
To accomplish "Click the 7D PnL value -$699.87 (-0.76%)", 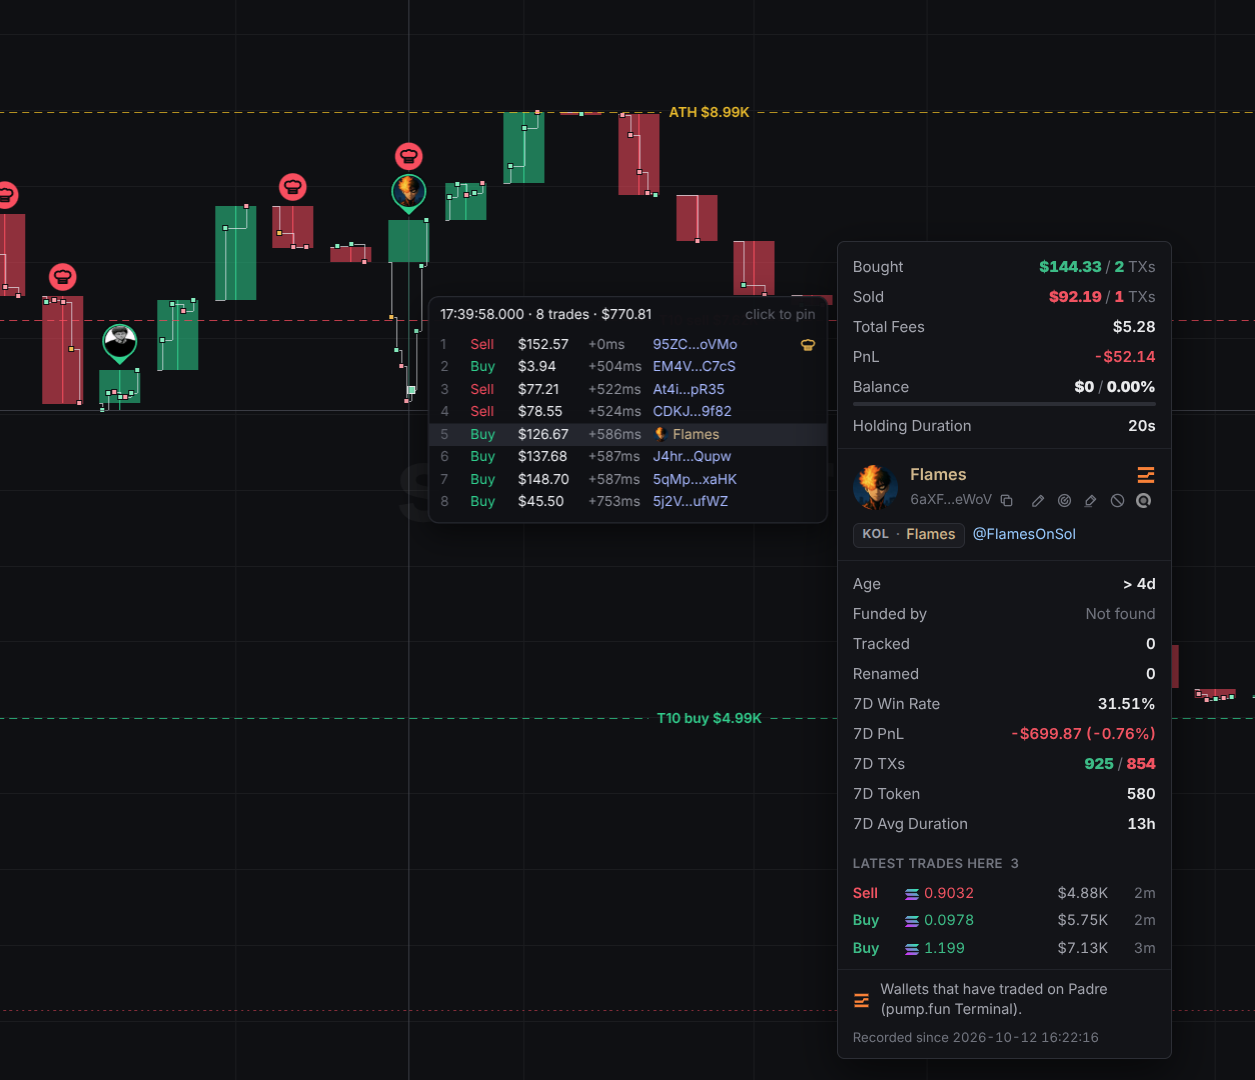I will [x=1083, y=734].
